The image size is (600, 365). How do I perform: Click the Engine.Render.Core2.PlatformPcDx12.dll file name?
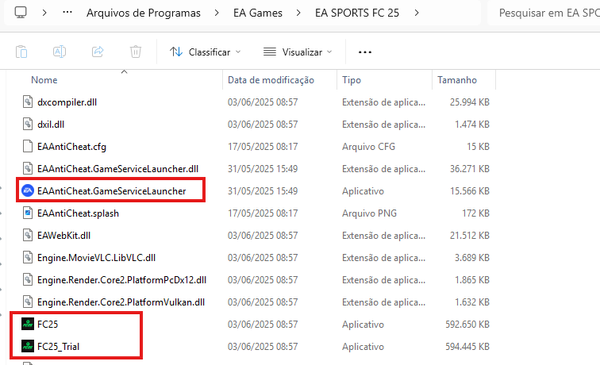tap(122, 280)
